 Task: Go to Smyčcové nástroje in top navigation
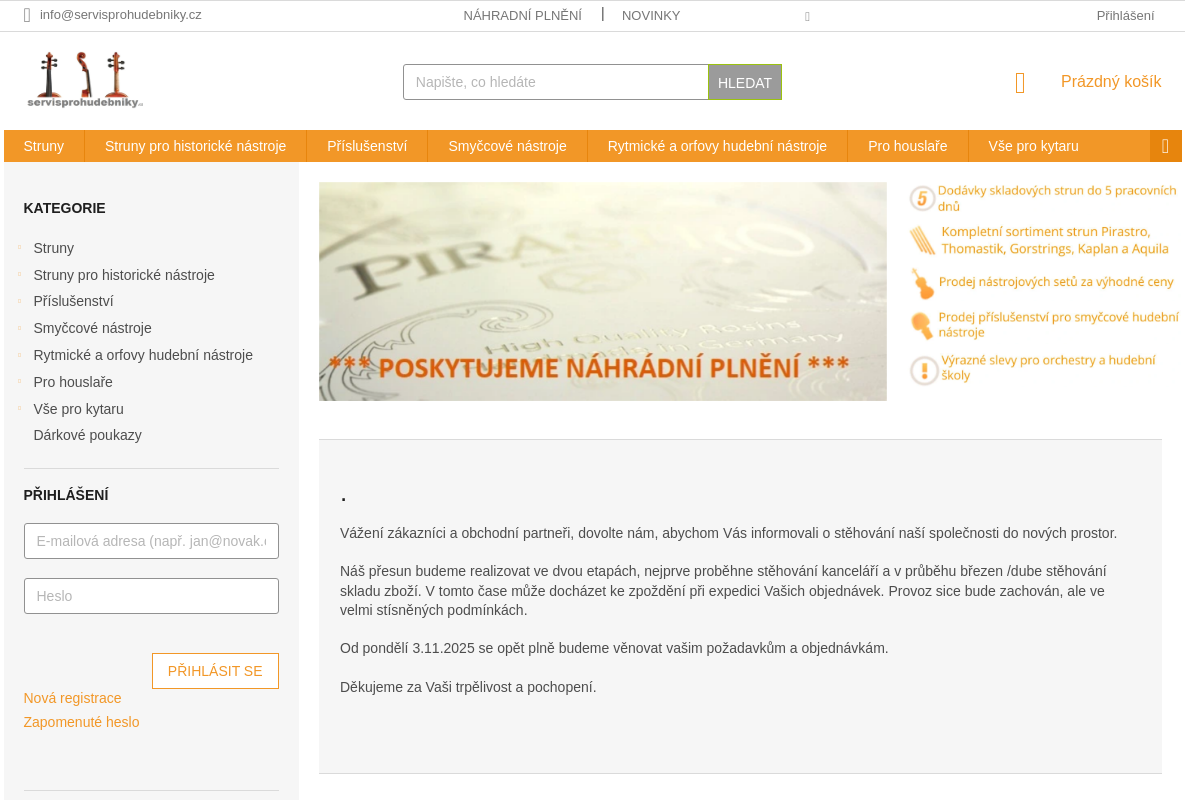coord(507,146)
